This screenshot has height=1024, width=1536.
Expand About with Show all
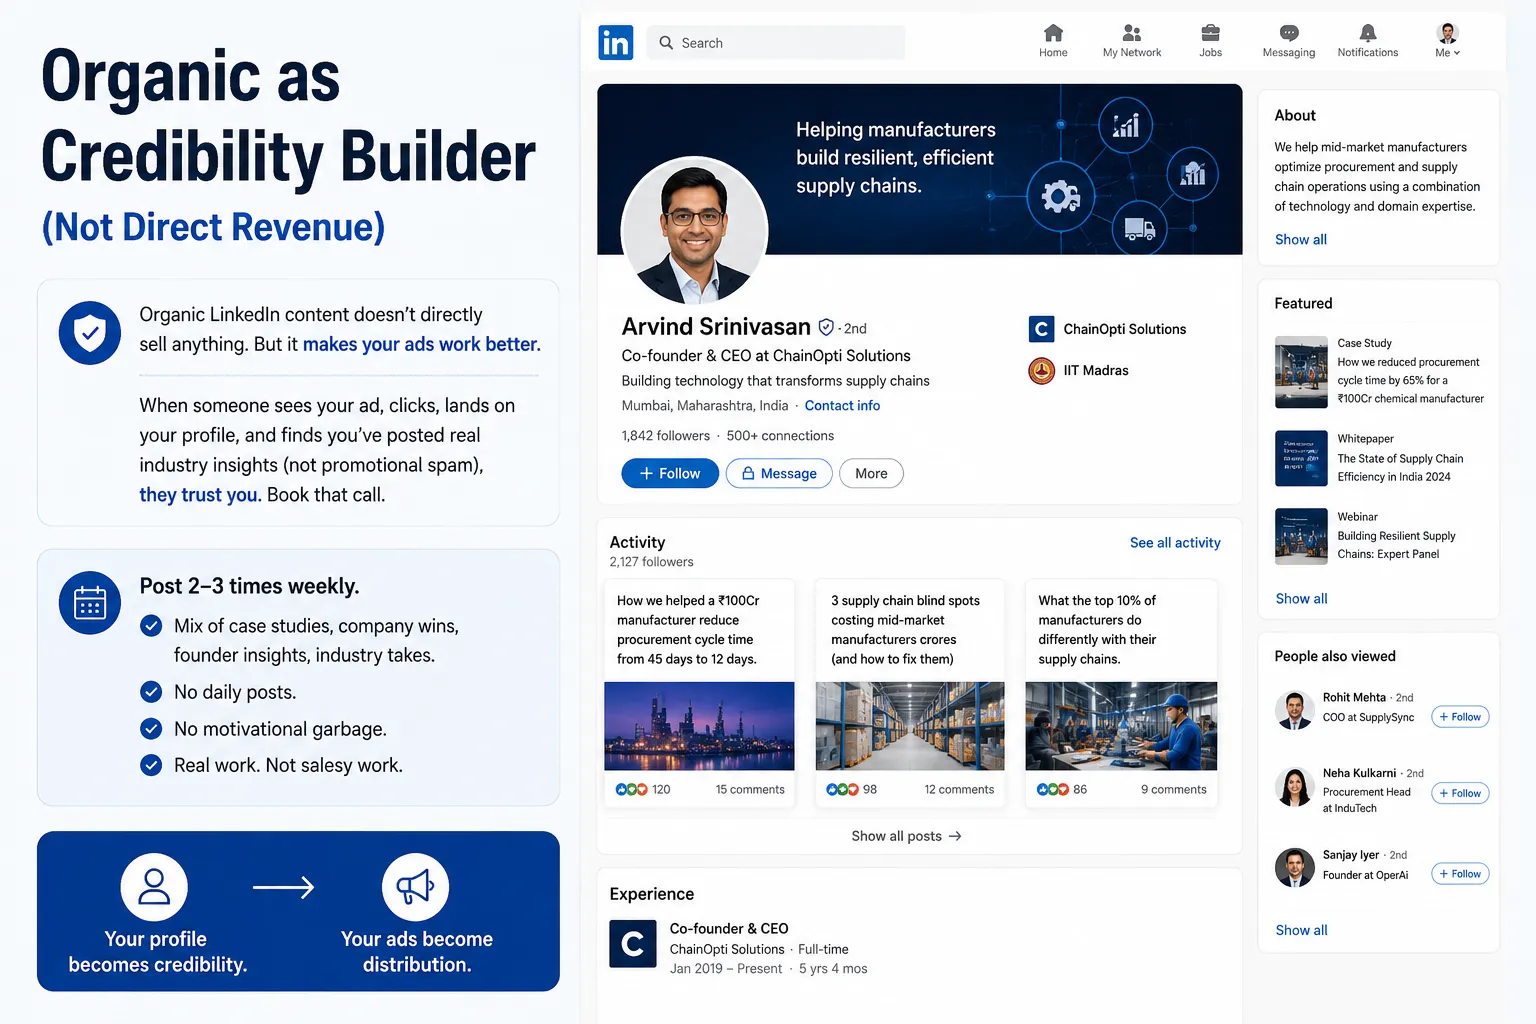coord(1300,240)
